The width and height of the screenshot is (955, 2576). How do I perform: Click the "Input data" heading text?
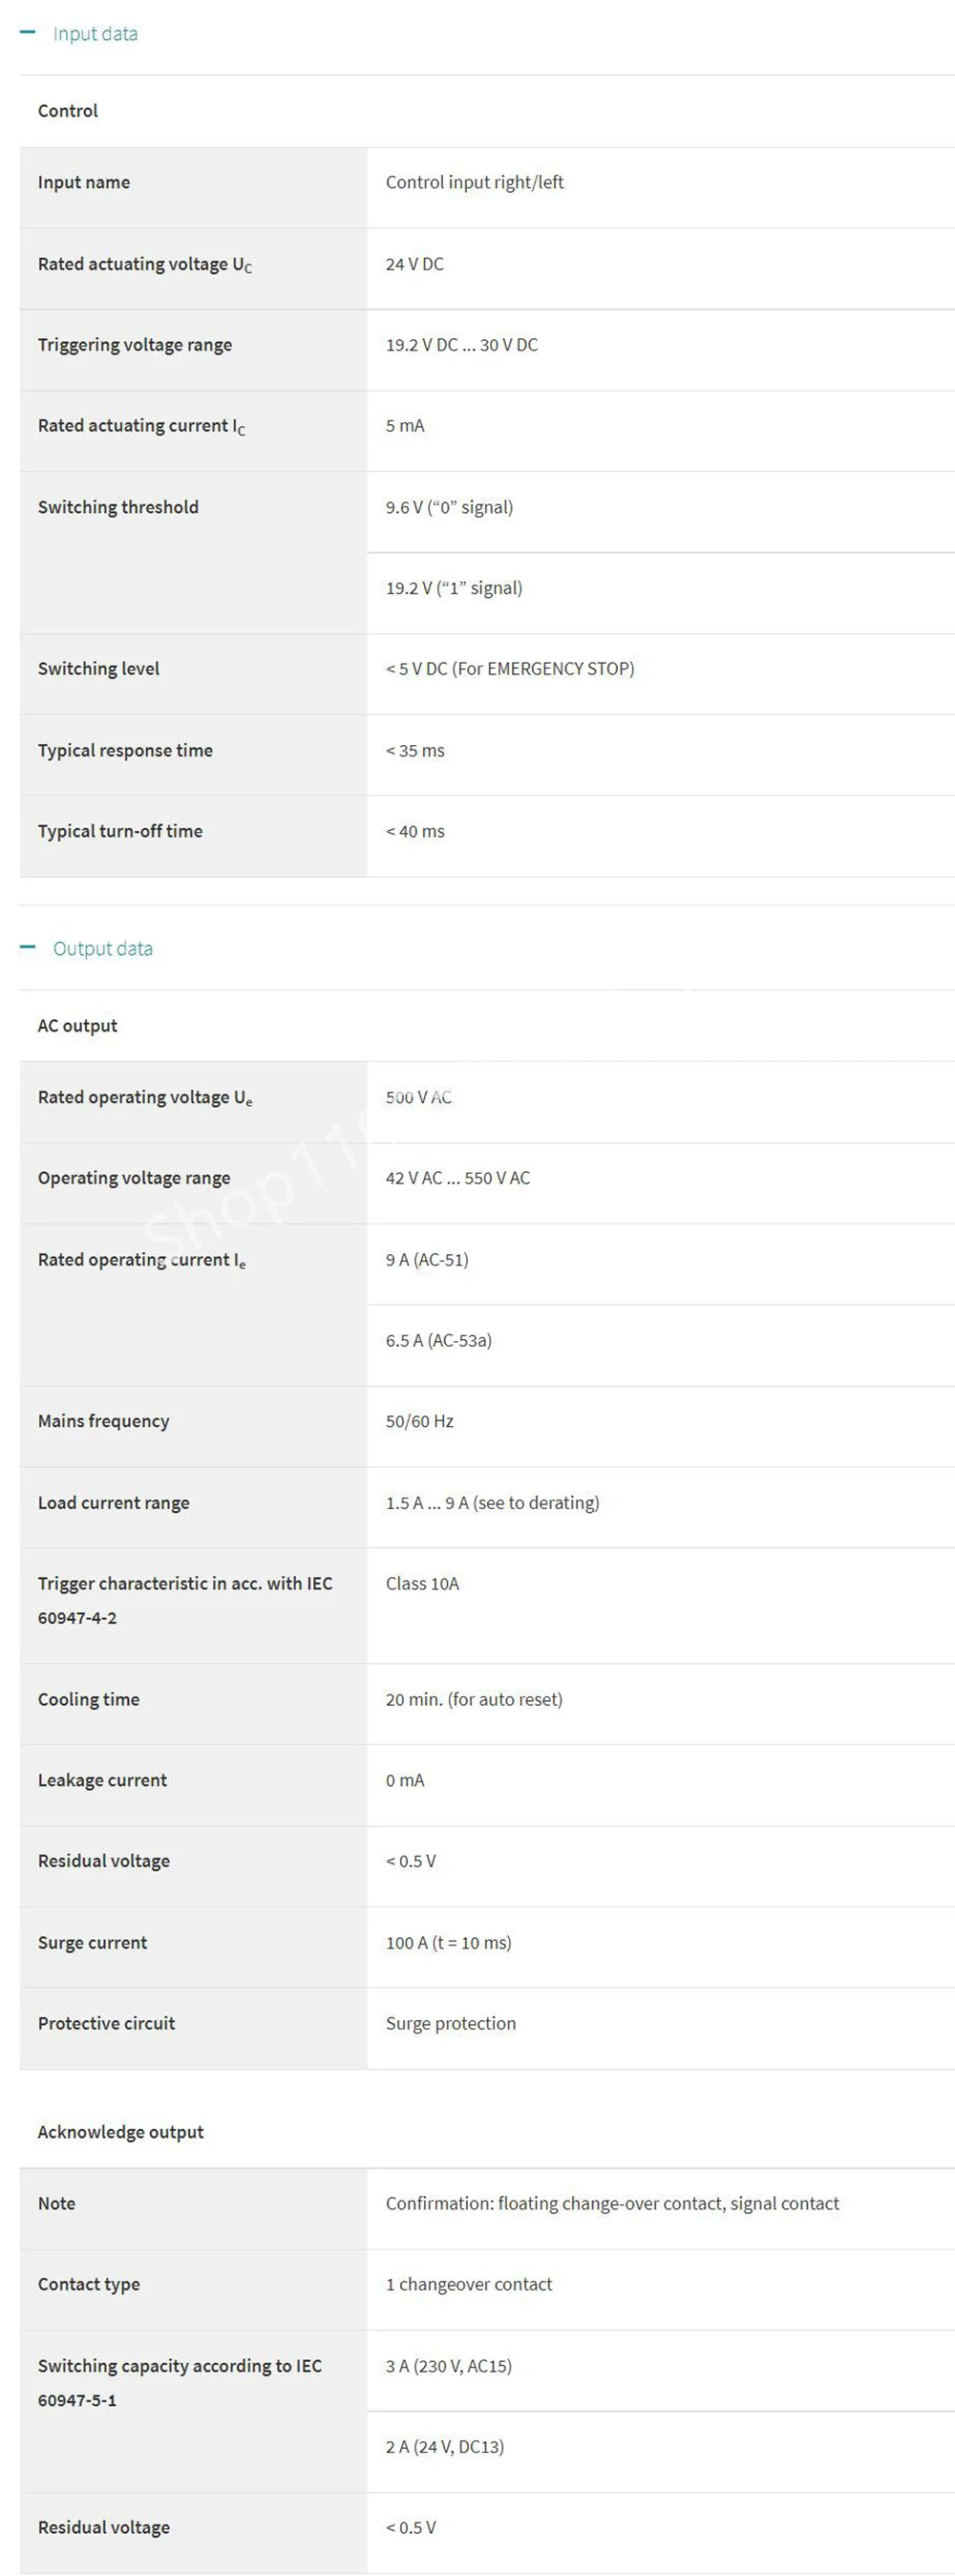point(95,34)
